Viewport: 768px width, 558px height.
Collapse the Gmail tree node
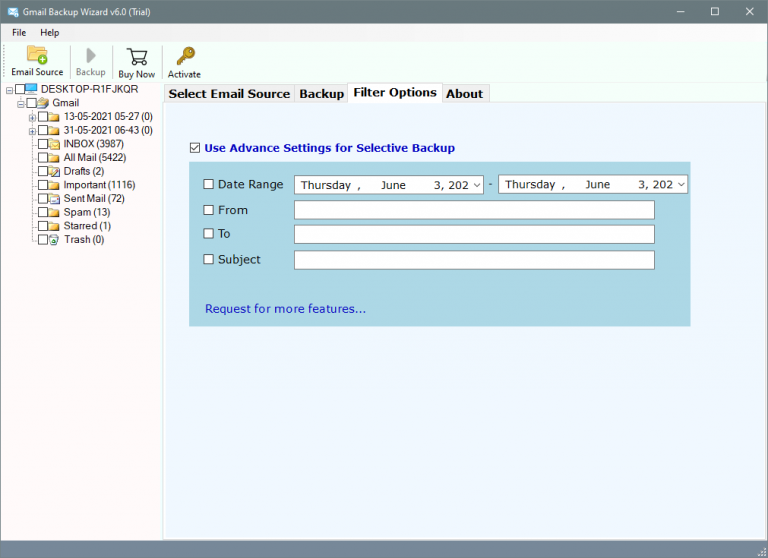point(21,104)
